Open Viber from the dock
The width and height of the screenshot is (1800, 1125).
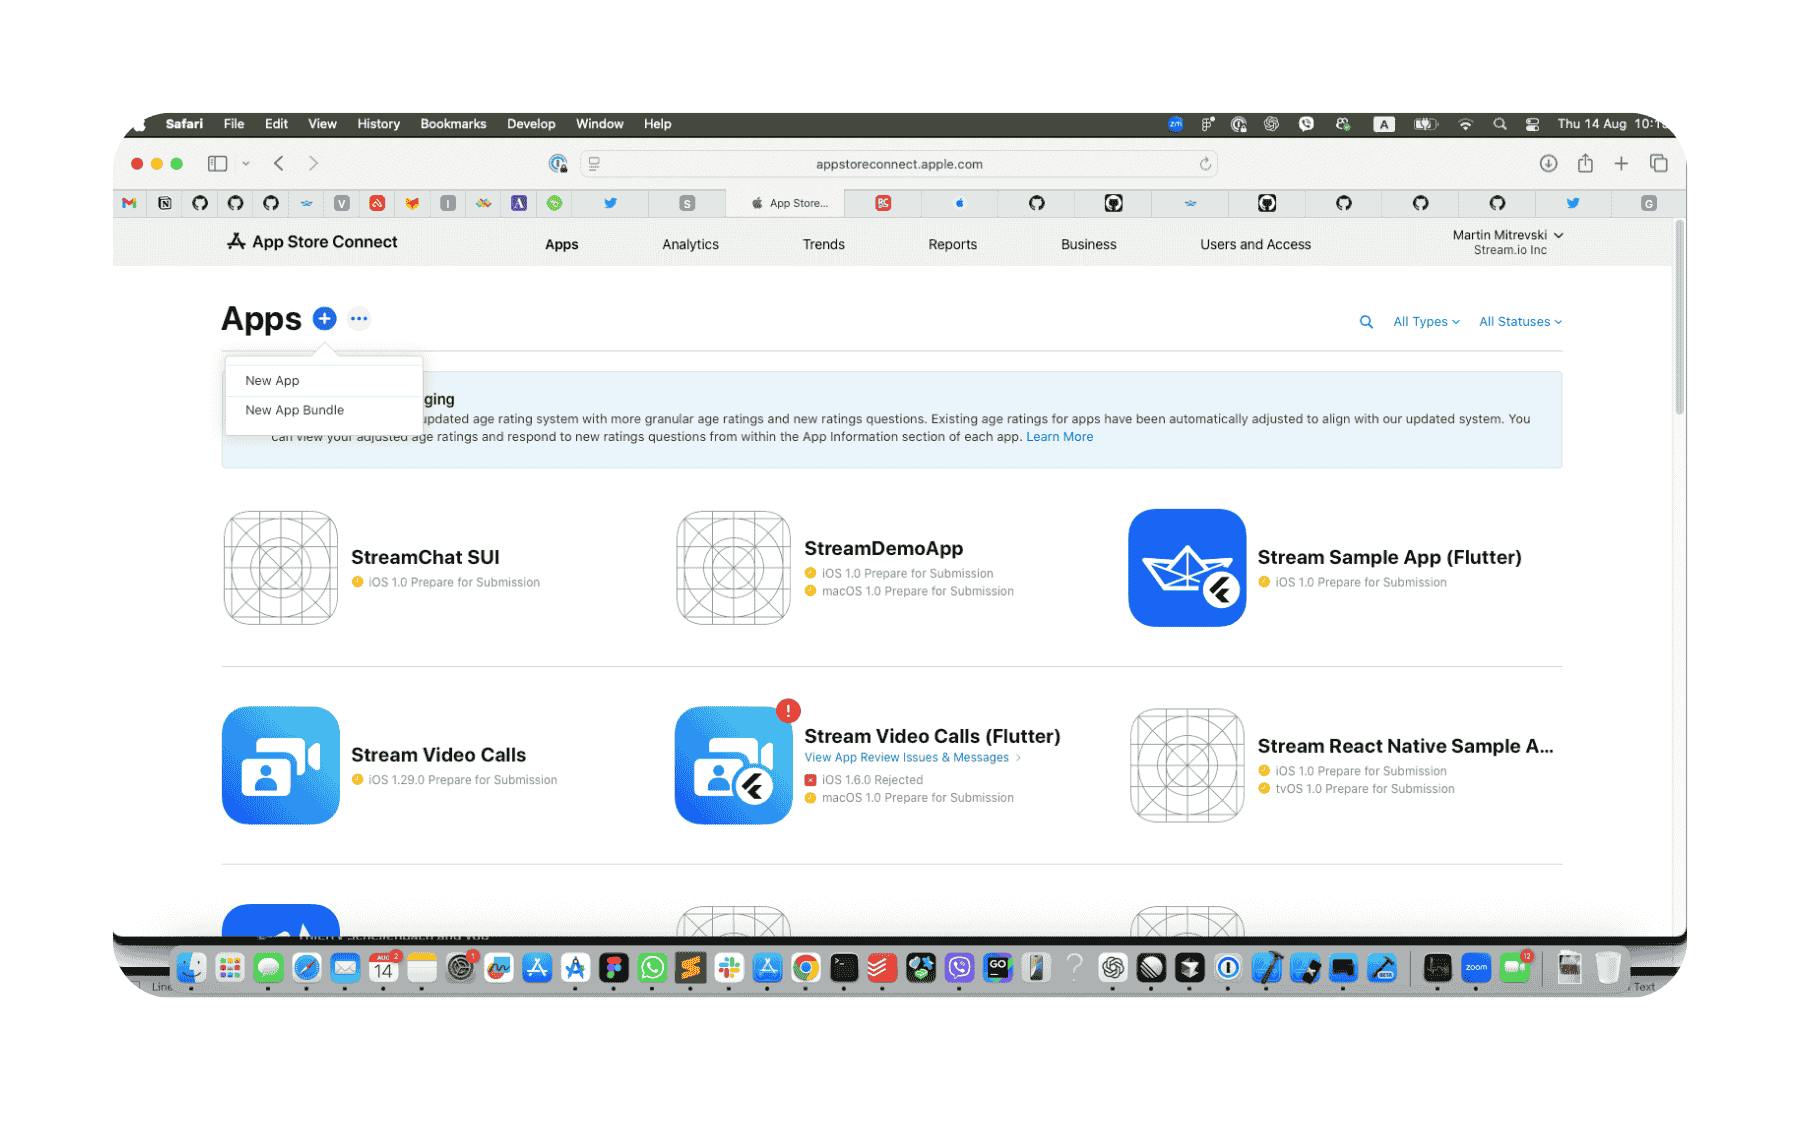(x=959, y=967)
